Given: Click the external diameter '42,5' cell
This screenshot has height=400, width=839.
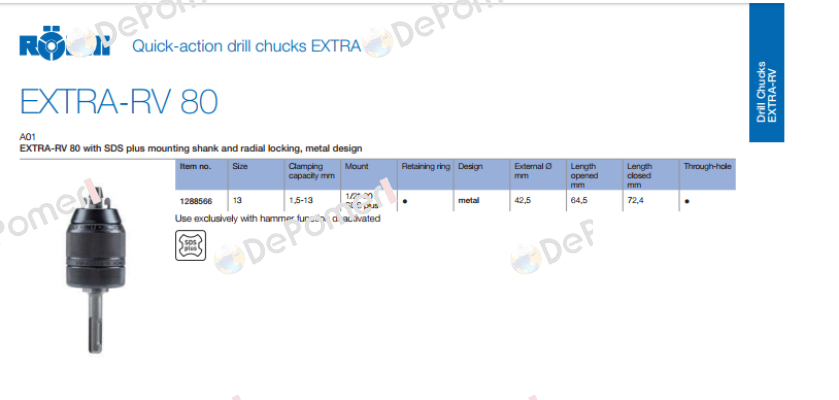Looking at the screenshot, I should click(538, 201).
